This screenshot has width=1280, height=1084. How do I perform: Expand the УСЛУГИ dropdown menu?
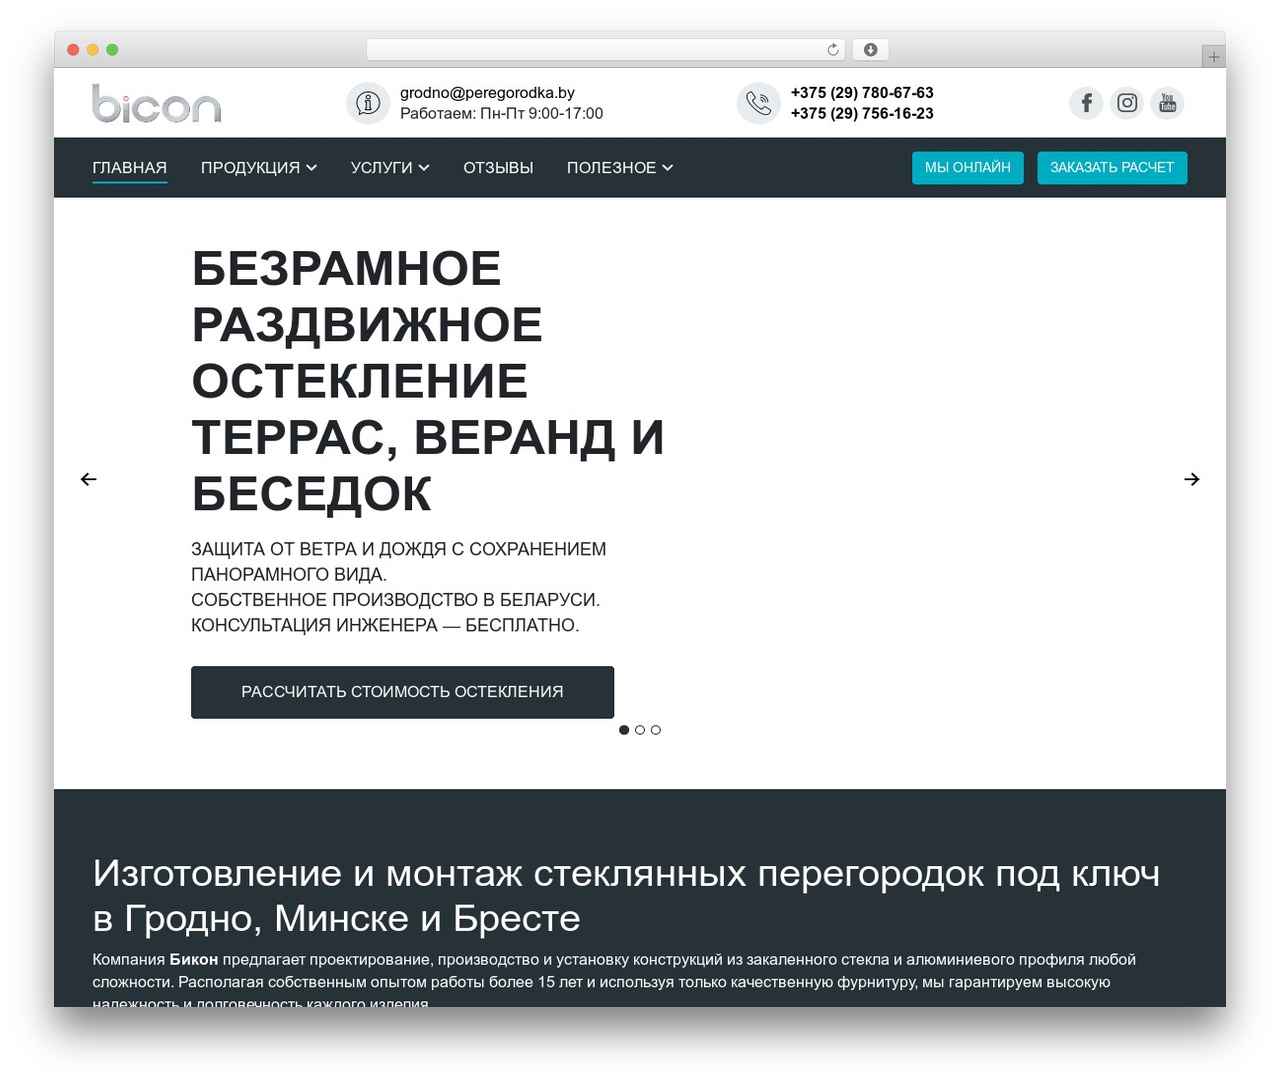(390, 168)
